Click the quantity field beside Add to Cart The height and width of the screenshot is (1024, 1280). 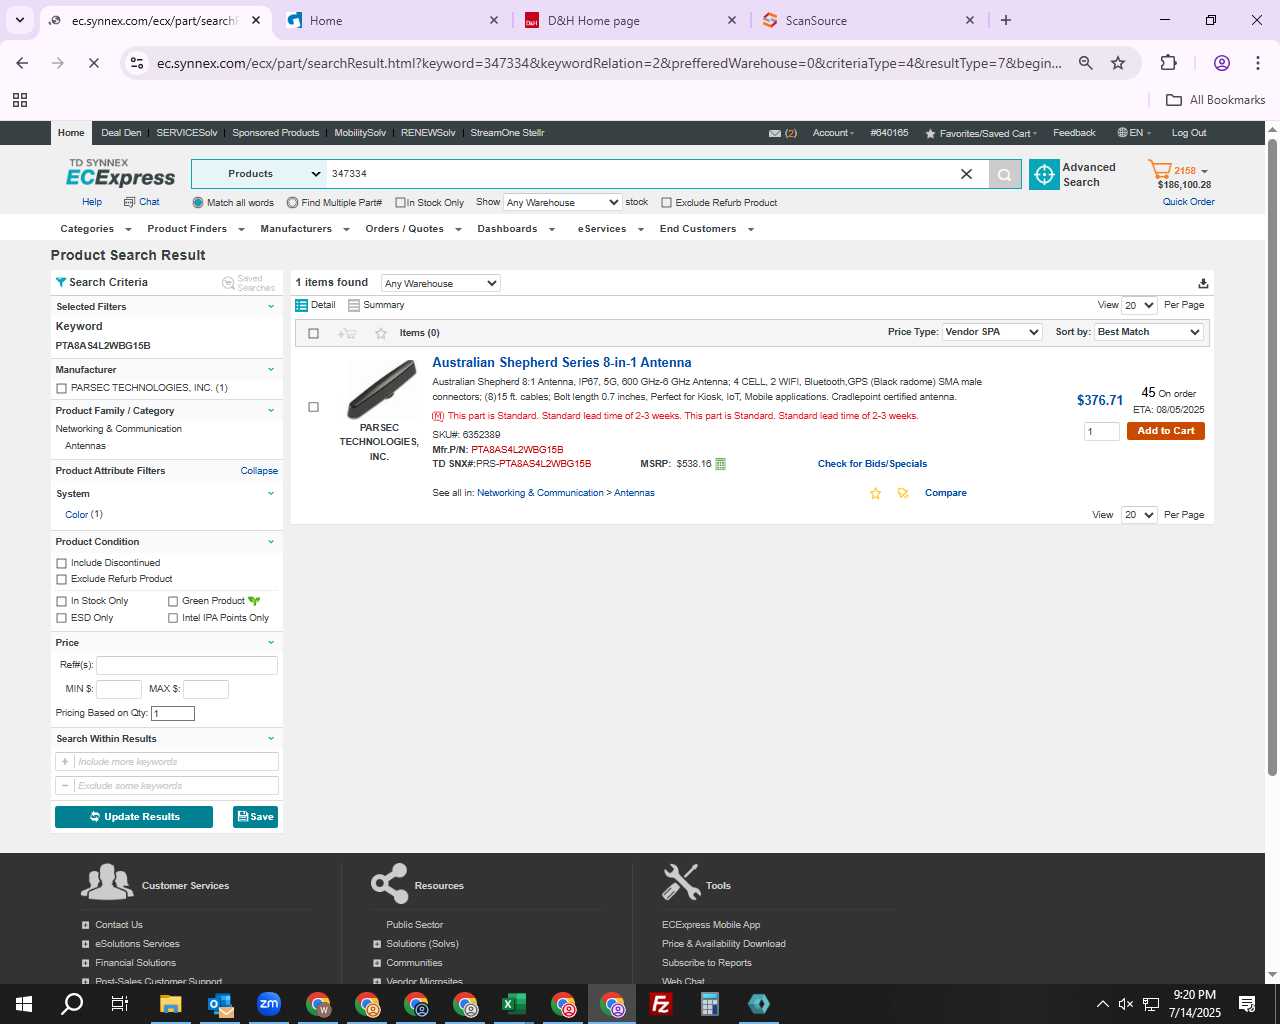pyautogui.click(x=1102, y=431)
